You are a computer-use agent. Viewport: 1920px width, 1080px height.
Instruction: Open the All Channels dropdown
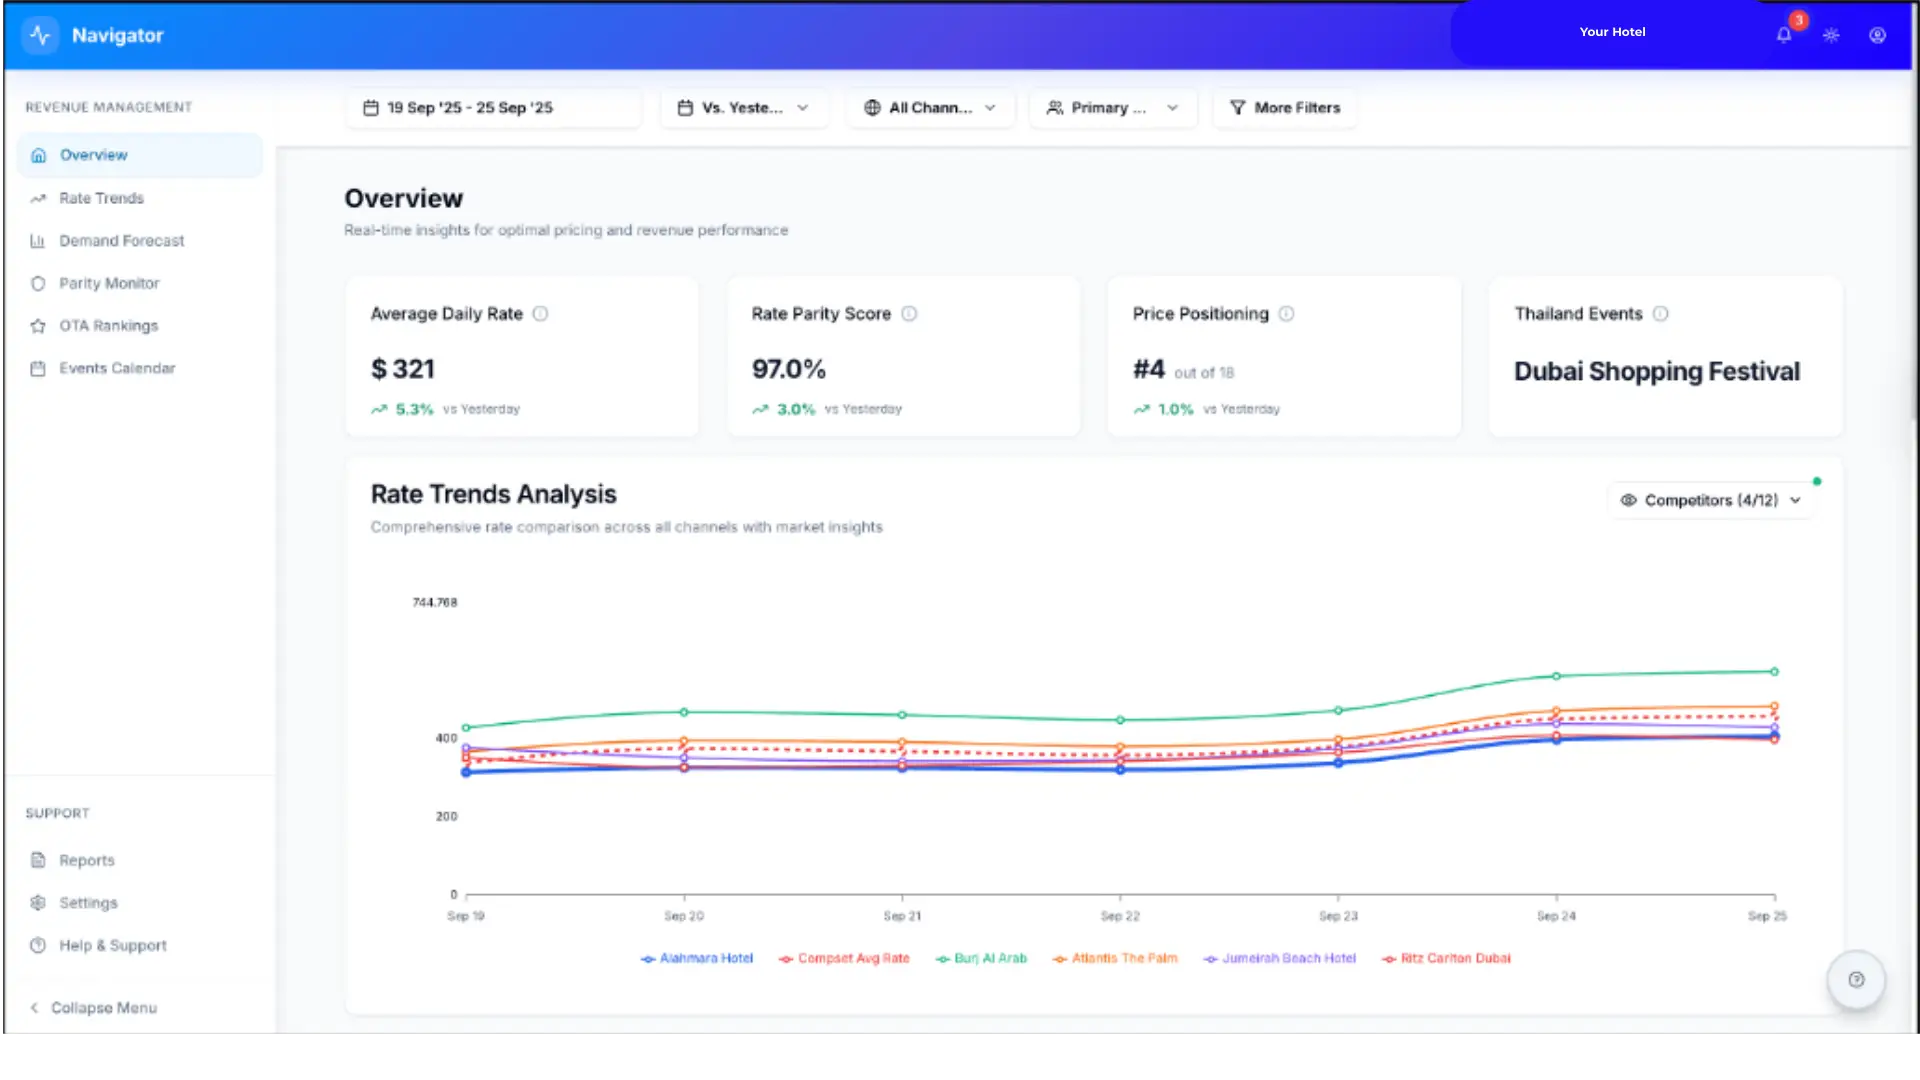coord(930,108)
